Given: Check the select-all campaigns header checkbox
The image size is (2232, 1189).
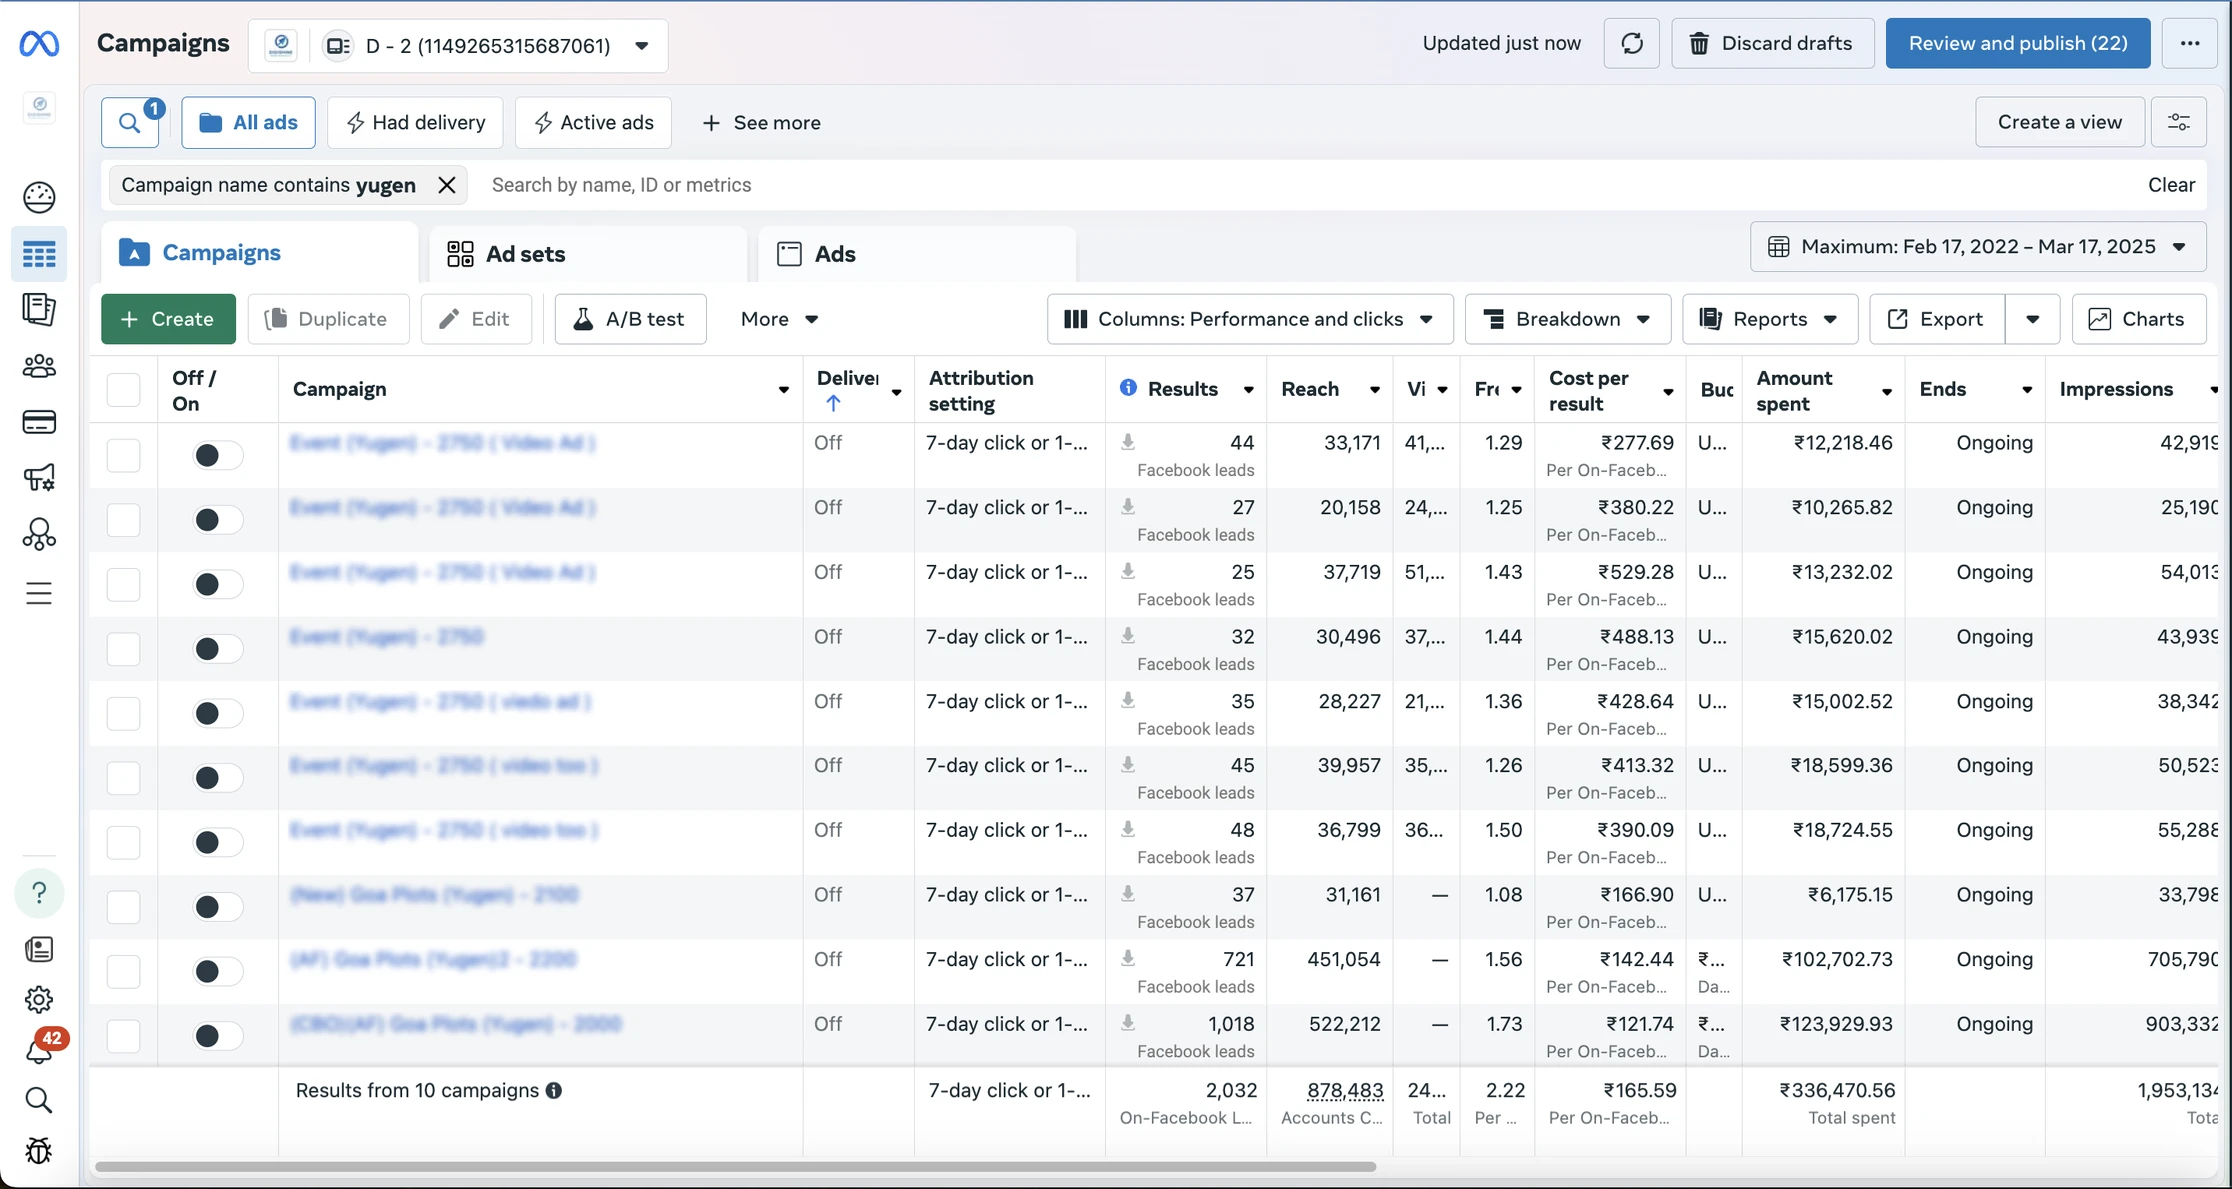Looking at the screenshot, I should coord(123,389).
